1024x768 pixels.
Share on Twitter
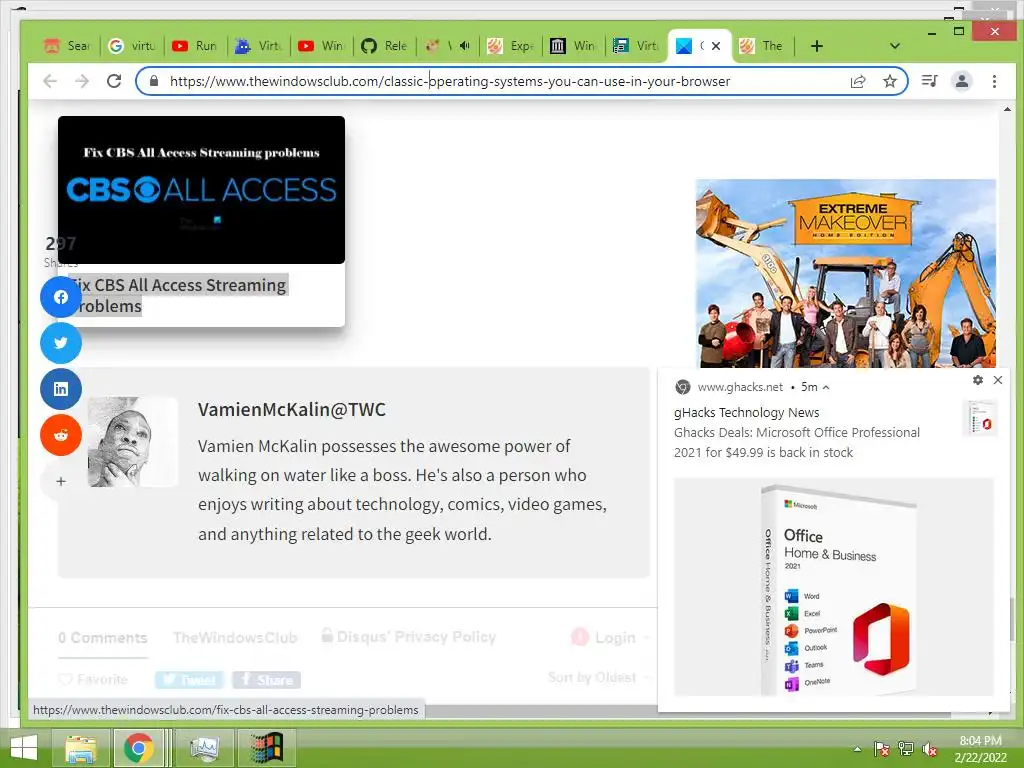click(x=61, y=343)
